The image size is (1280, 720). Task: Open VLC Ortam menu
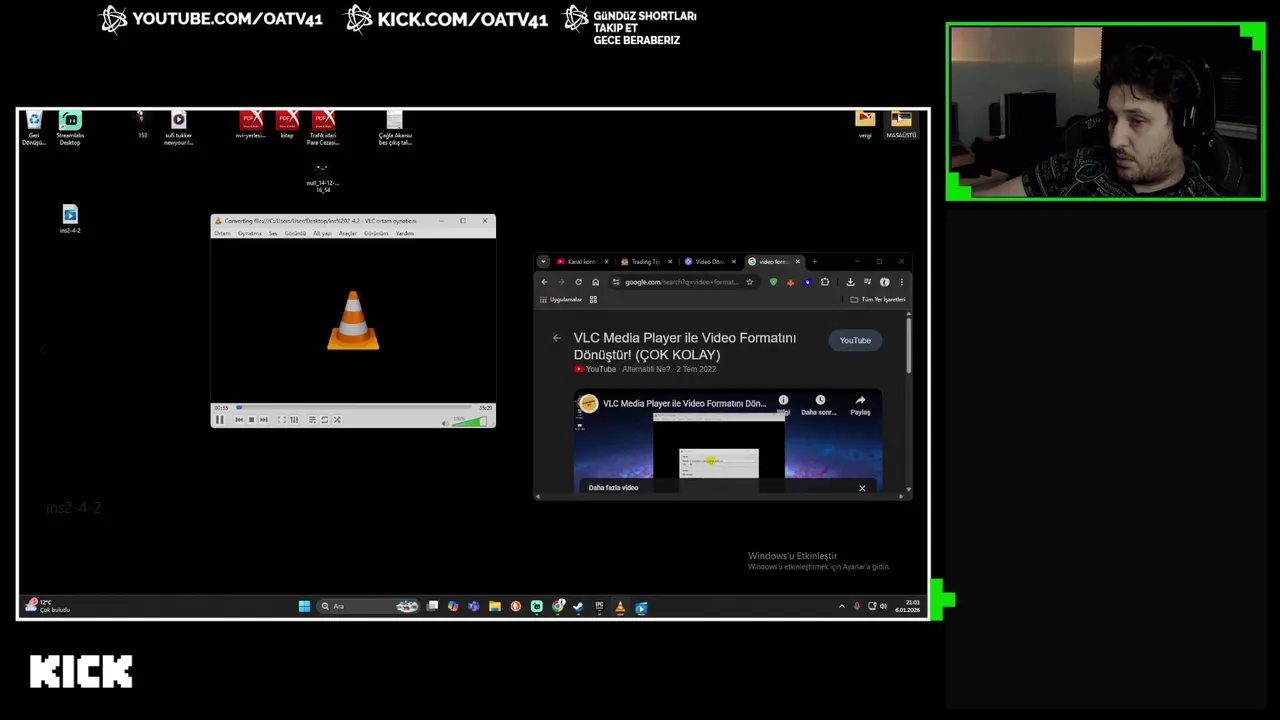[222, 233]
